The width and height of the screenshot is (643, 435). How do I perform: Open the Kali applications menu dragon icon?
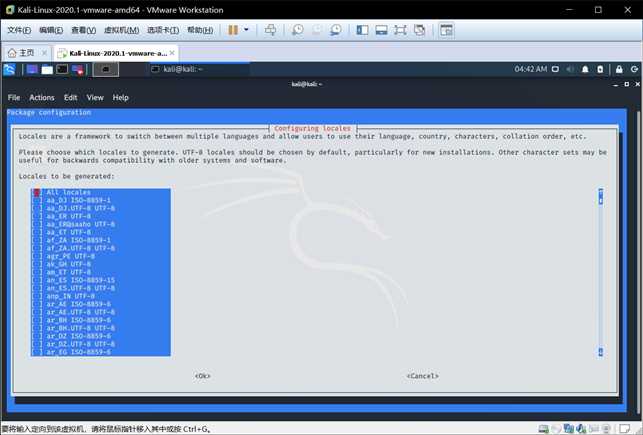9,69
